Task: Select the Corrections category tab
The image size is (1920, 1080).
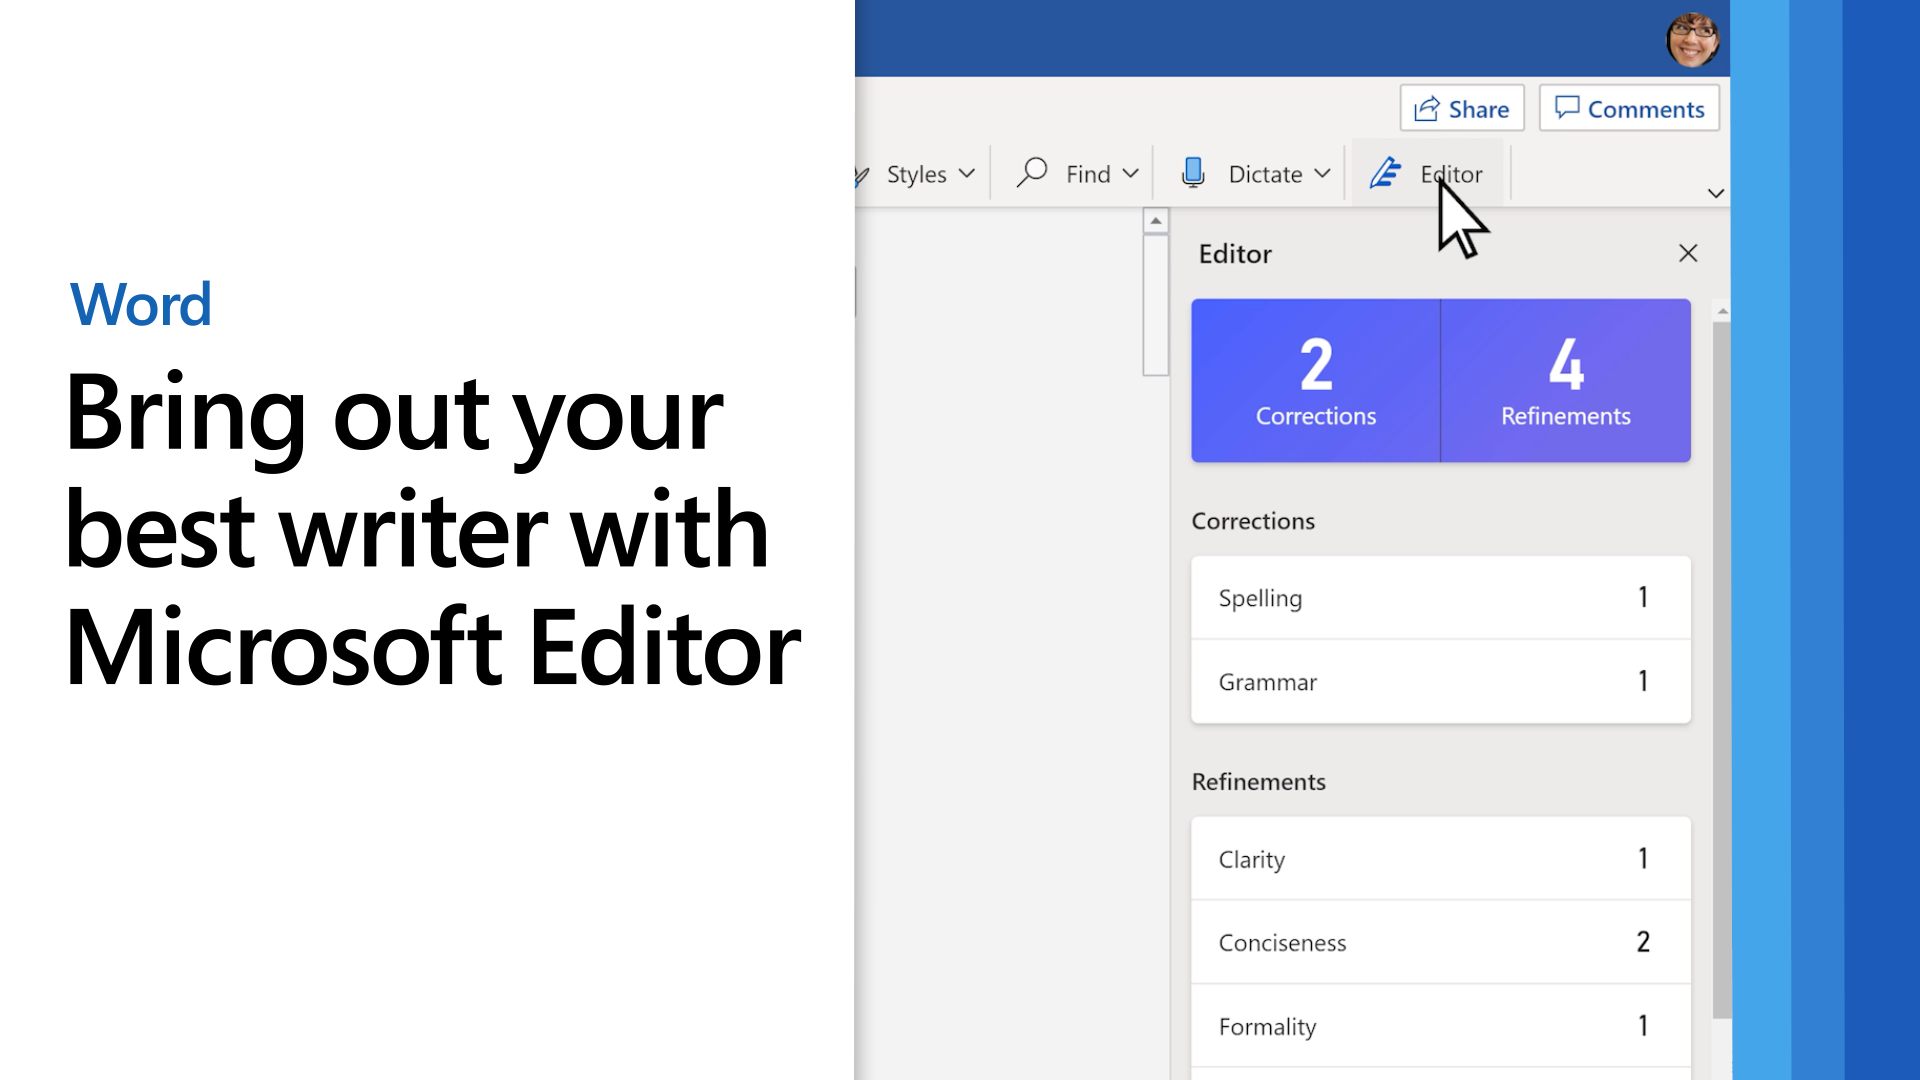Action: coord(1316,380)
